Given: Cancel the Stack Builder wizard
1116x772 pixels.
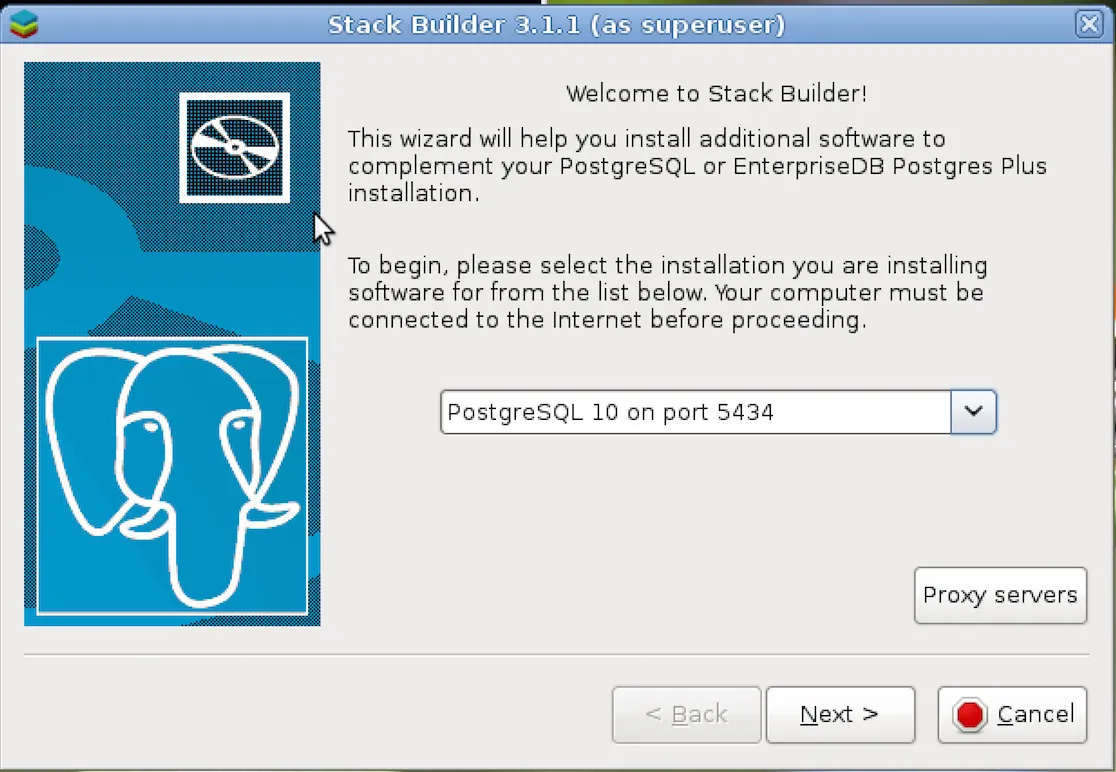Looking at the screenshot, I should 1012,714.
